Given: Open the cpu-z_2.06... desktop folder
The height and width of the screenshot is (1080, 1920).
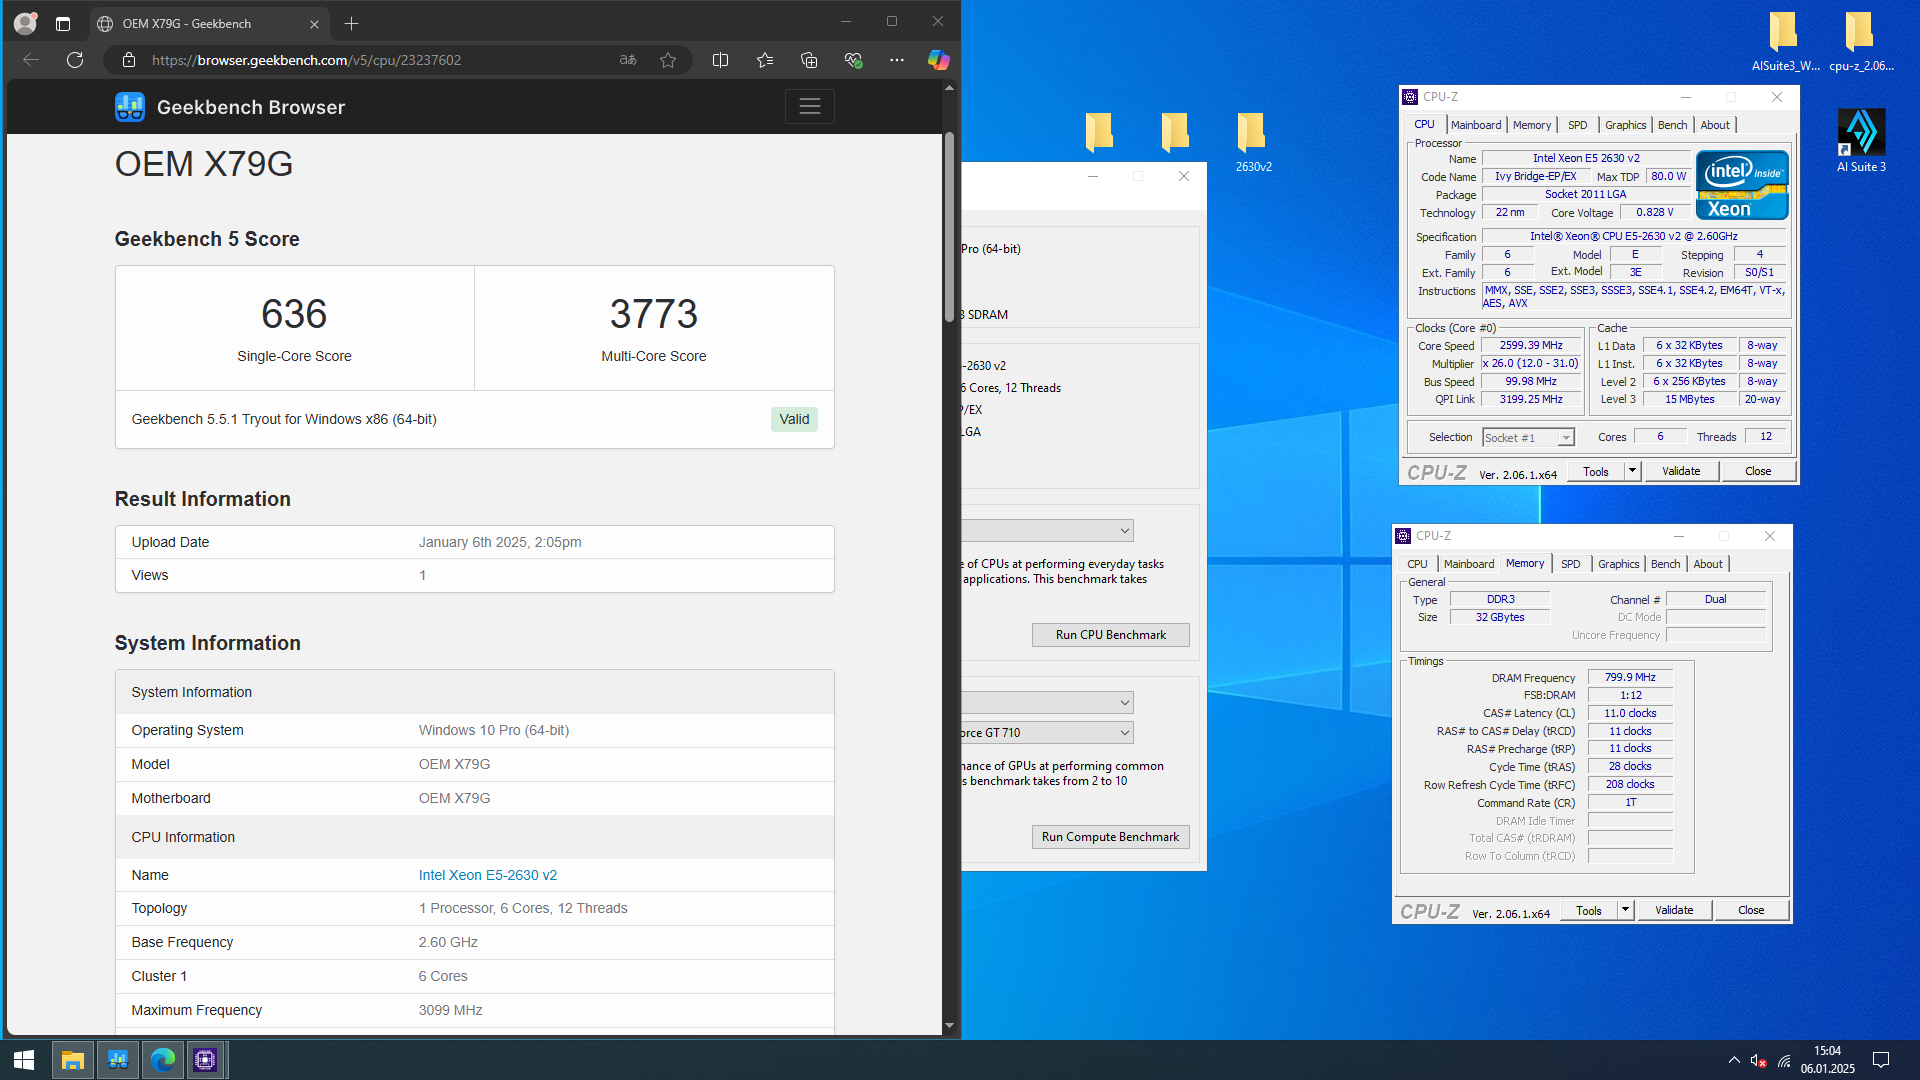Looking at the screenshot, I should 1861,41.
